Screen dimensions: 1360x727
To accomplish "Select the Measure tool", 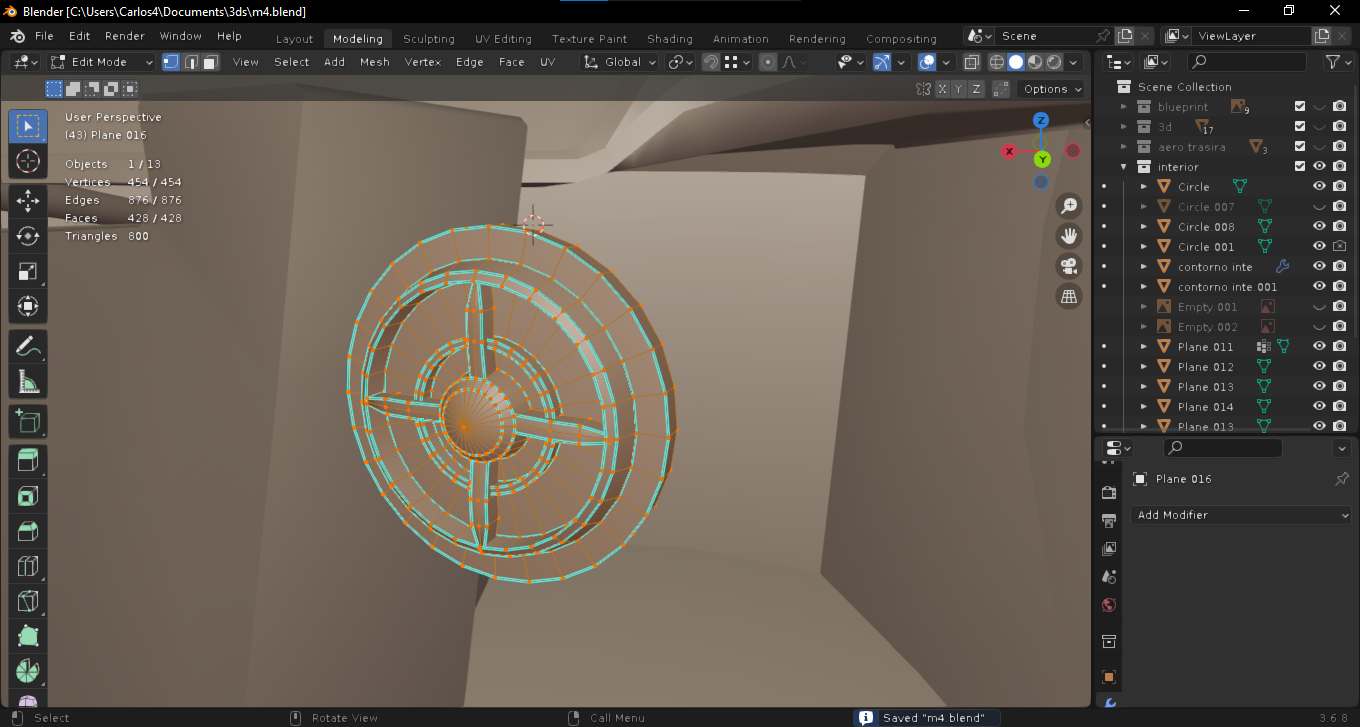I will click(28, 383).
